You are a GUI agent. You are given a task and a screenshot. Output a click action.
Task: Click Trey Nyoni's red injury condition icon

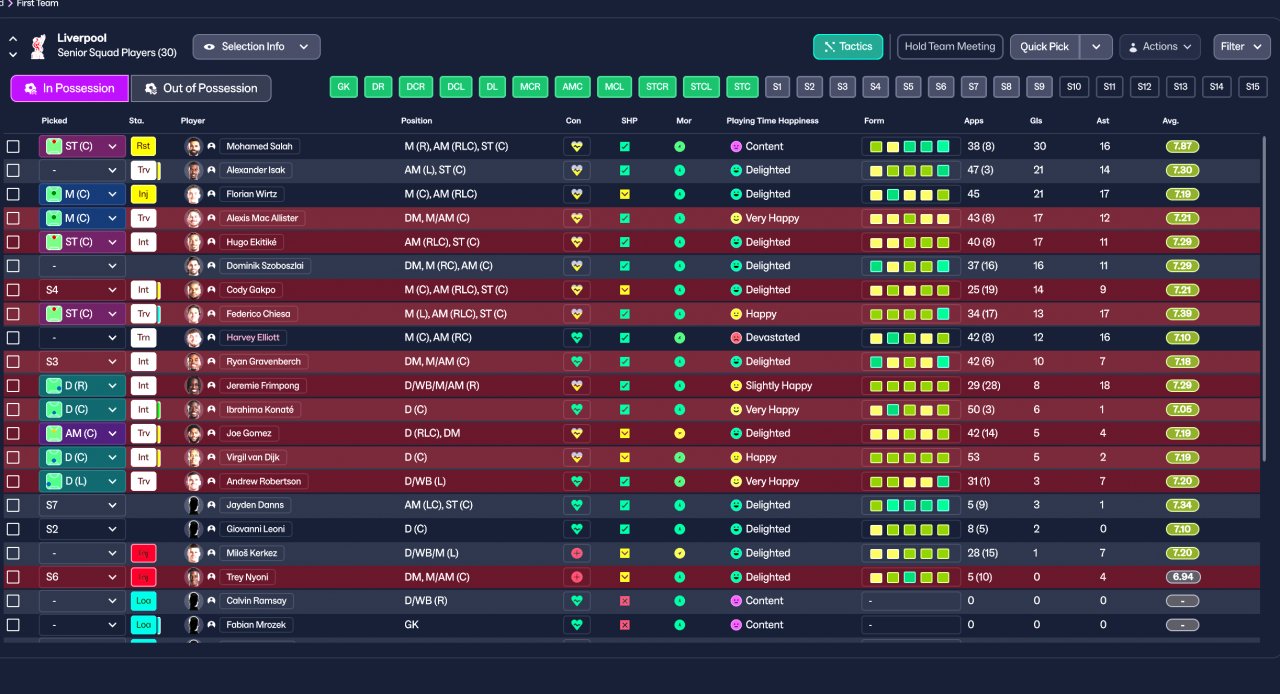(x=576, y=577)
